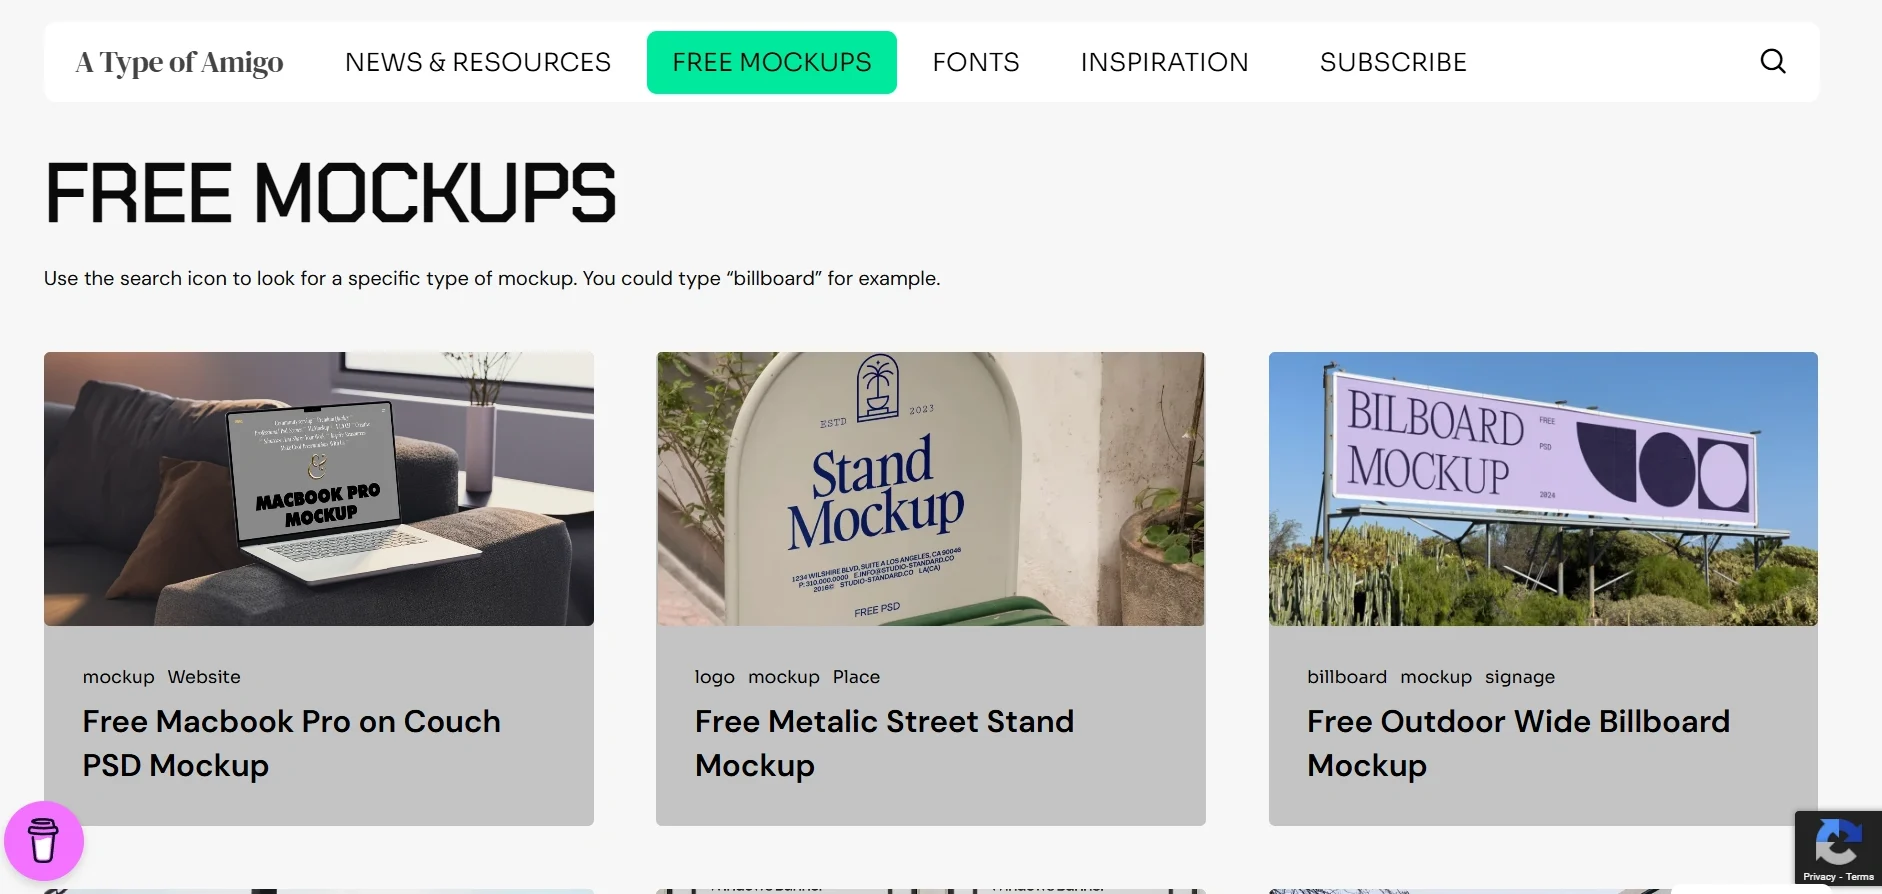Click the pink Buy Me a Coffee icon
The image size is (1882, 894).
pyautogui.click(x=44, y=841)
